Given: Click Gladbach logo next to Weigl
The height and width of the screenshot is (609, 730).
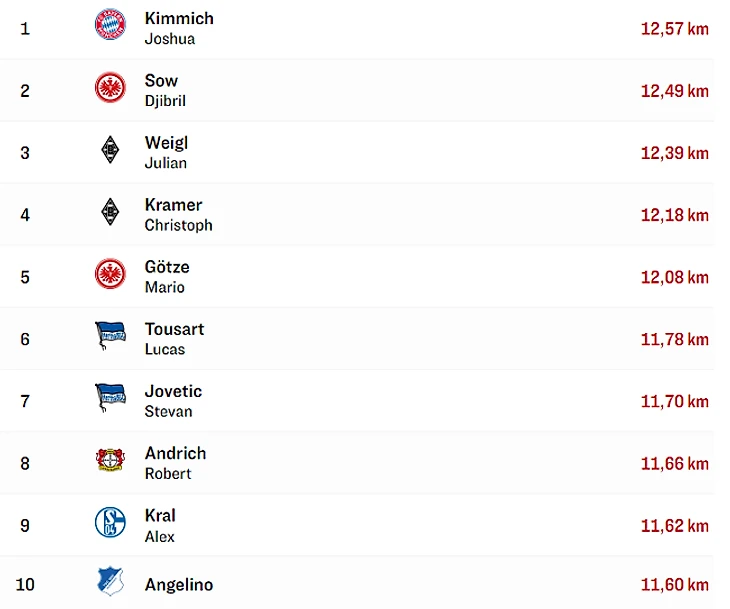Looking at the screenshot, I should [x=110, y=150].
